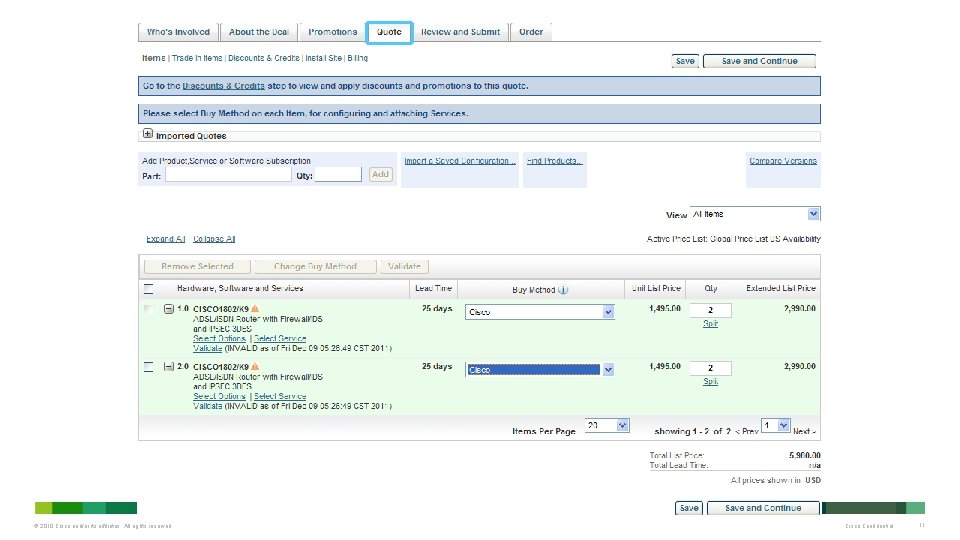Open Trade In Items sub-step
Image resolution: width=960 pixels, height=540 pixels.
[197, 58]
